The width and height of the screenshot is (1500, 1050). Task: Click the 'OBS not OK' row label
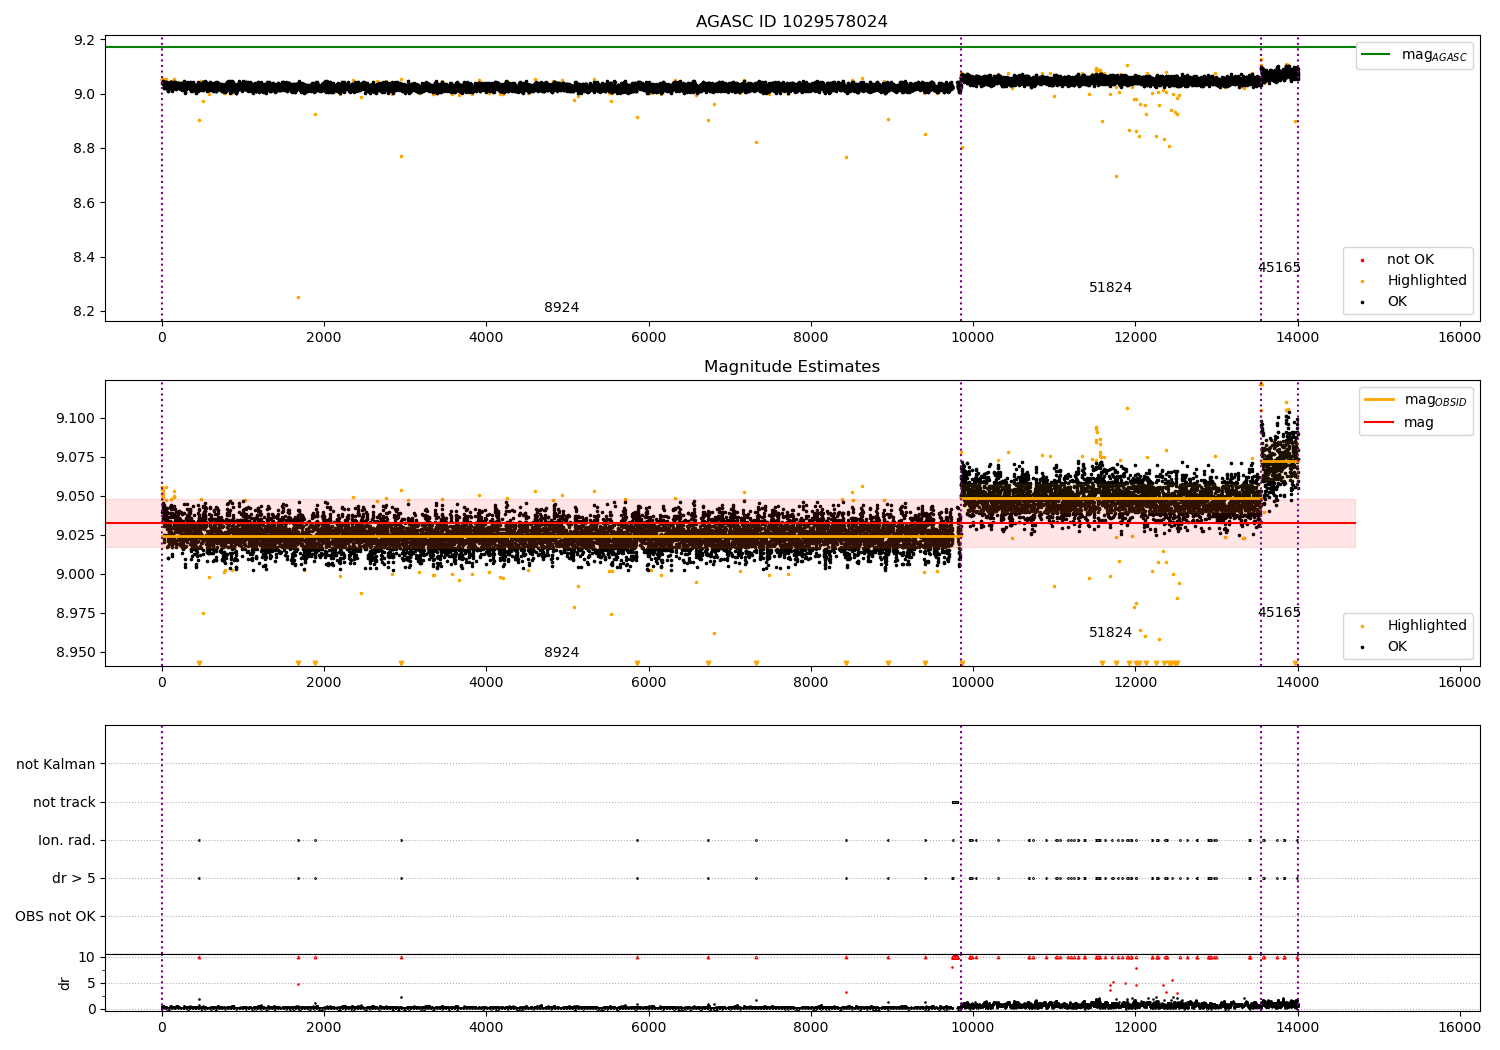[55, 916]
